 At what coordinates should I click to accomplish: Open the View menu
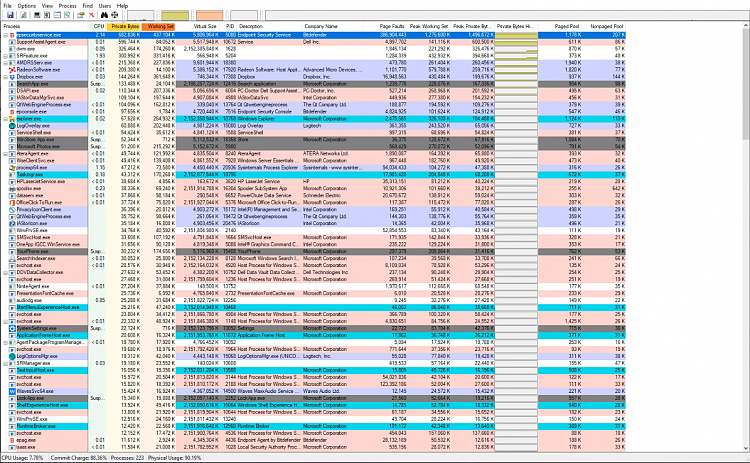point(47,6)
